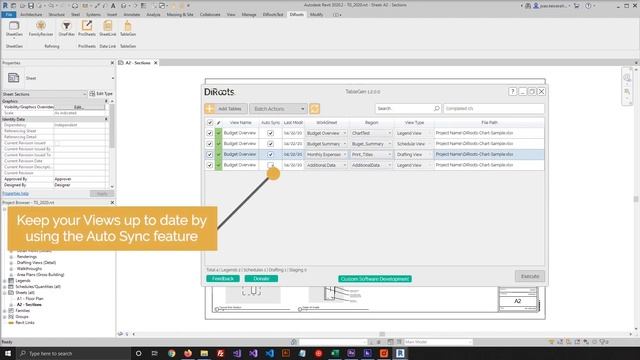Switch to Revit in the taskbar
640x360 pixels.
click(400, 353)
